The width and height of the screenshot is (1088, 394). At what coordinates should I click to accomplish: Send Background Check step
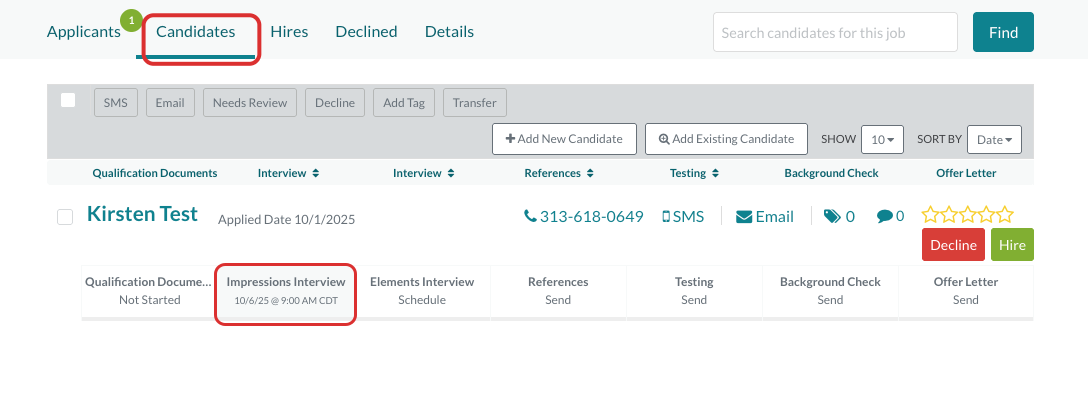pyautogui.click(x=830, y=291)
